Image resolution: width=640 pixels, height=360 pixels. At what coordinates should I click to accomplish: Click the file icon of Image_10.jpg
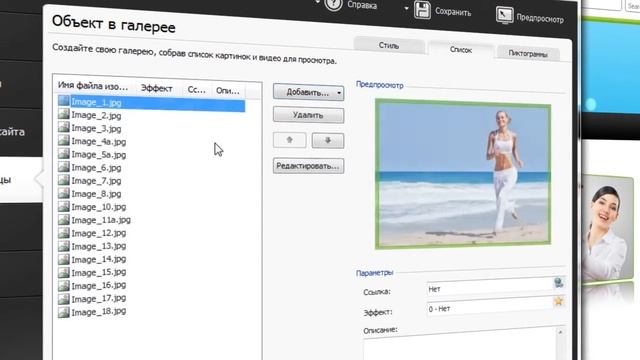tap(63, 206)
